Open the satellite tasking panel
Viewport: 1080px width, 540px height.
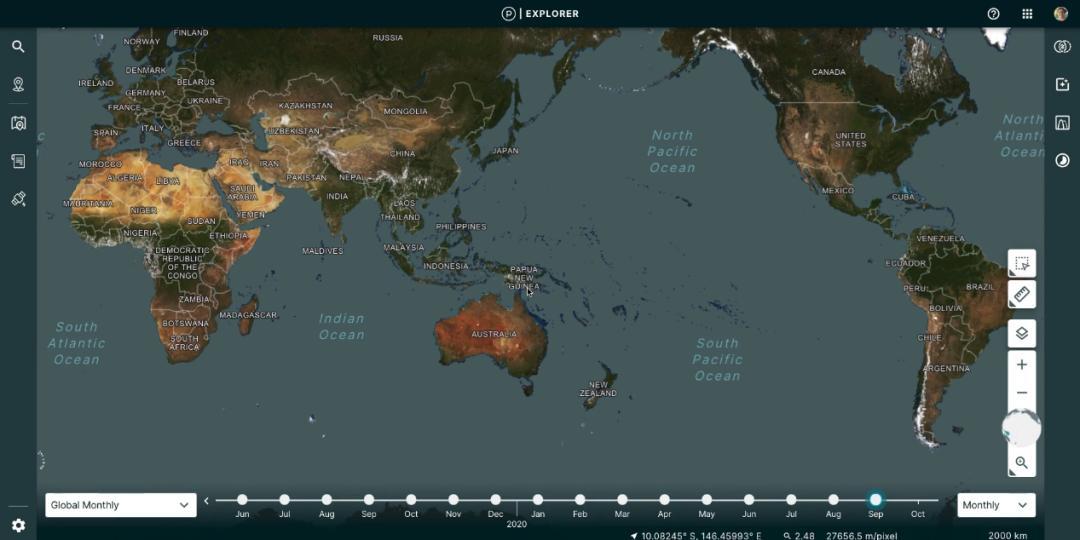pyautogui.click(x=18, y=199)
